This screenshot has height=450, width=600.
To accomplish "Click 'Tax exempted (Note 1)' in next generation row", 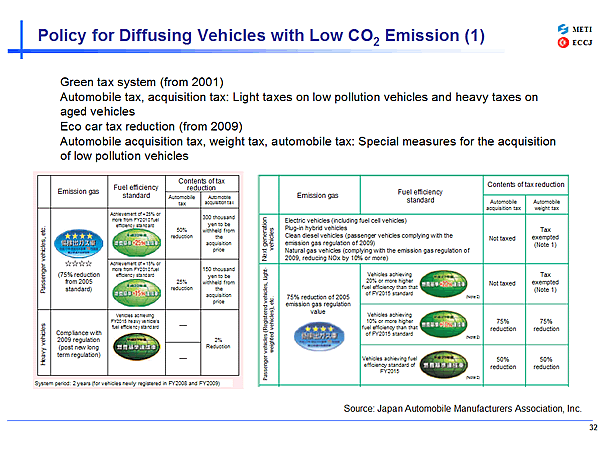I will pos(546,237).
